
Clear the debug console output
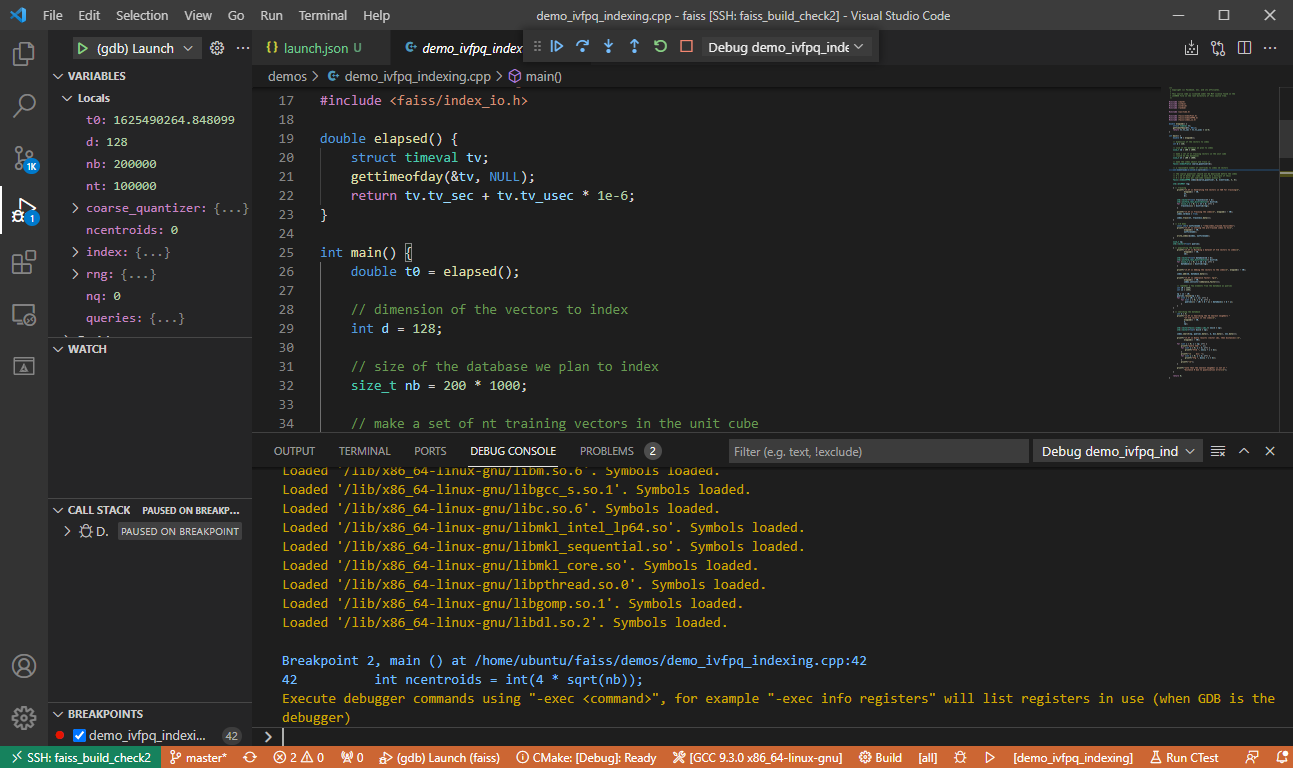point(1218,451)
